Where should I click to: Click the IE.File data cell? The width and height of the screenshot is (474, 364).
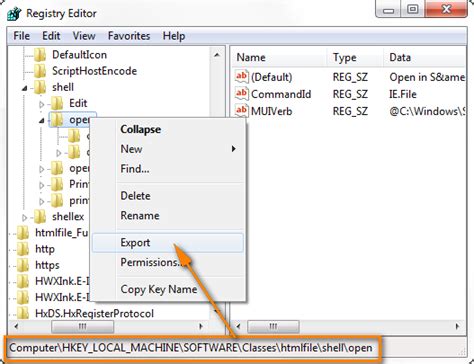pos(403,94)
